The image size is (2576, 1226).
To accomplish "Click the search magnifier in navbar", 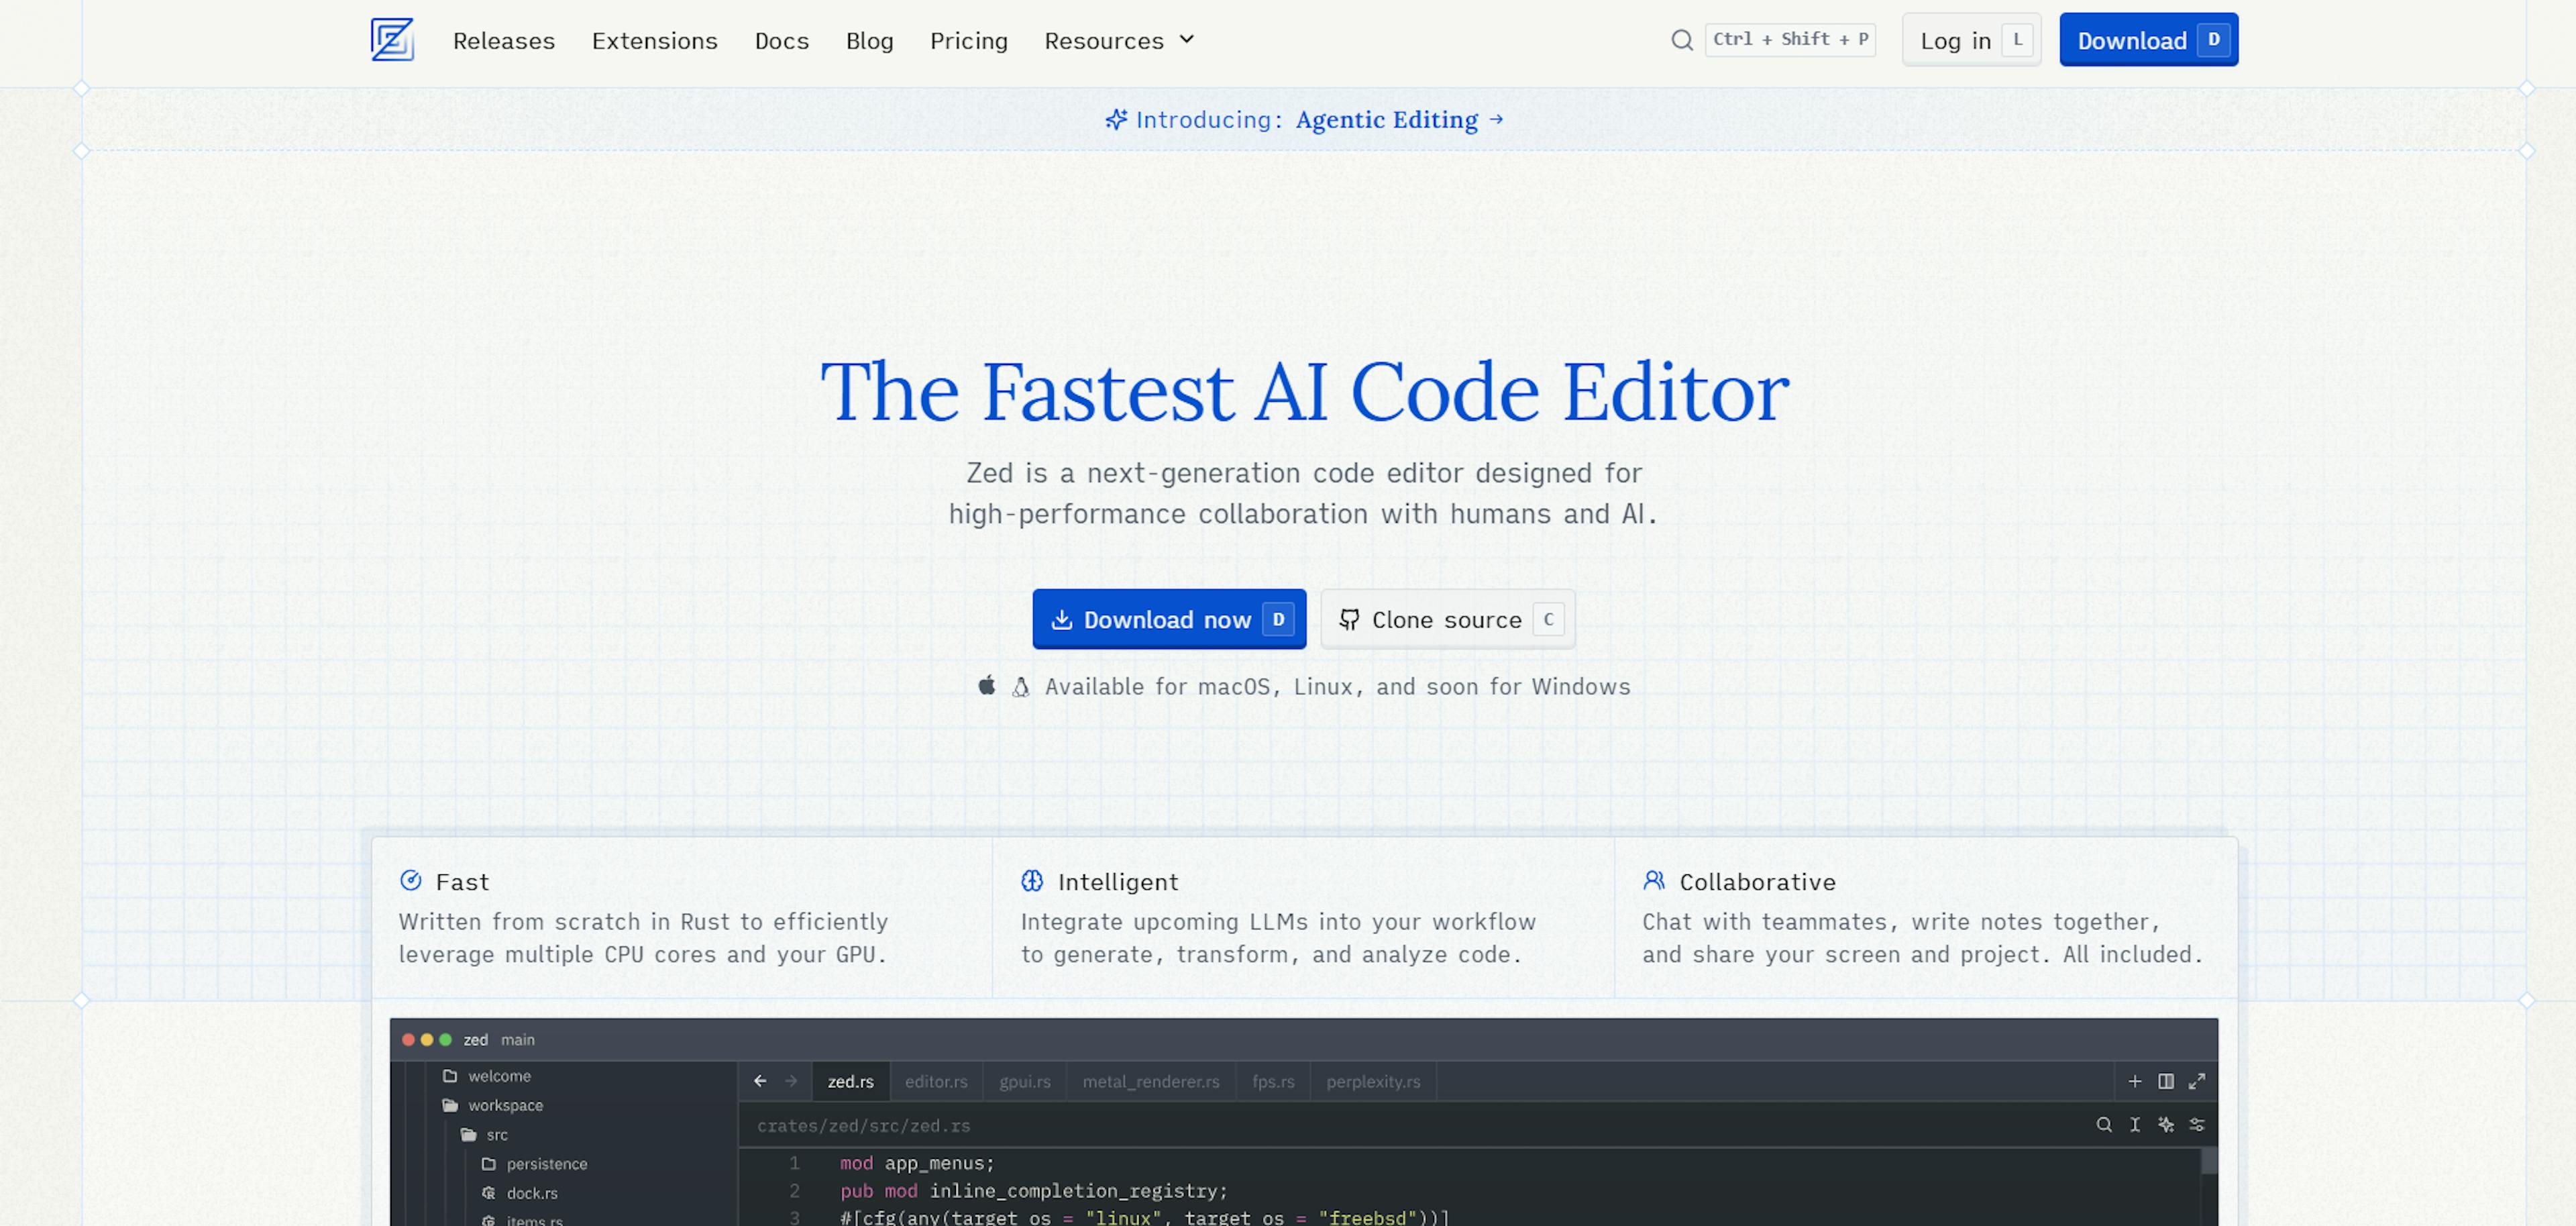I will click(1682, 40).
